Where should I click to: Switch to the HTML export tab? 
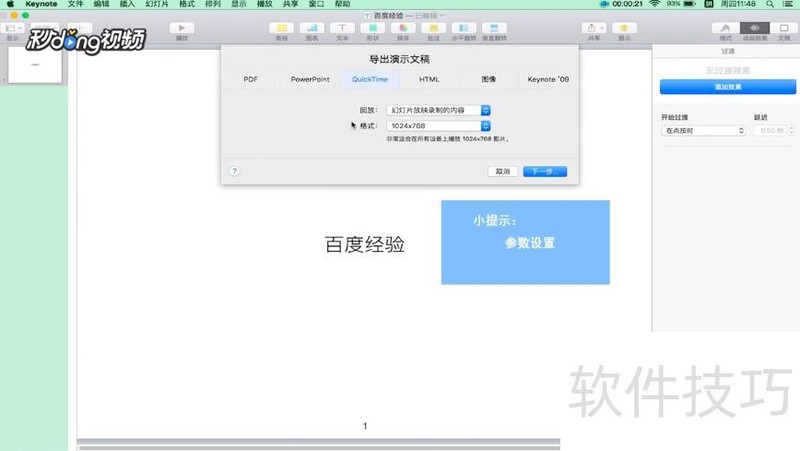pyautogui.click(x=429, y=80)
